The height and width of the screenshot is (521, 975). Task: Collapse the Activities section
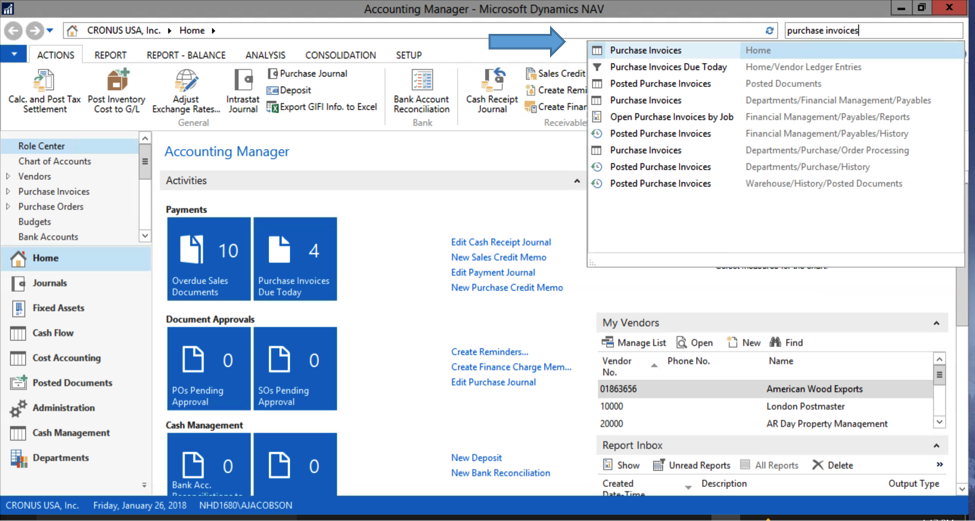[576, 181]
